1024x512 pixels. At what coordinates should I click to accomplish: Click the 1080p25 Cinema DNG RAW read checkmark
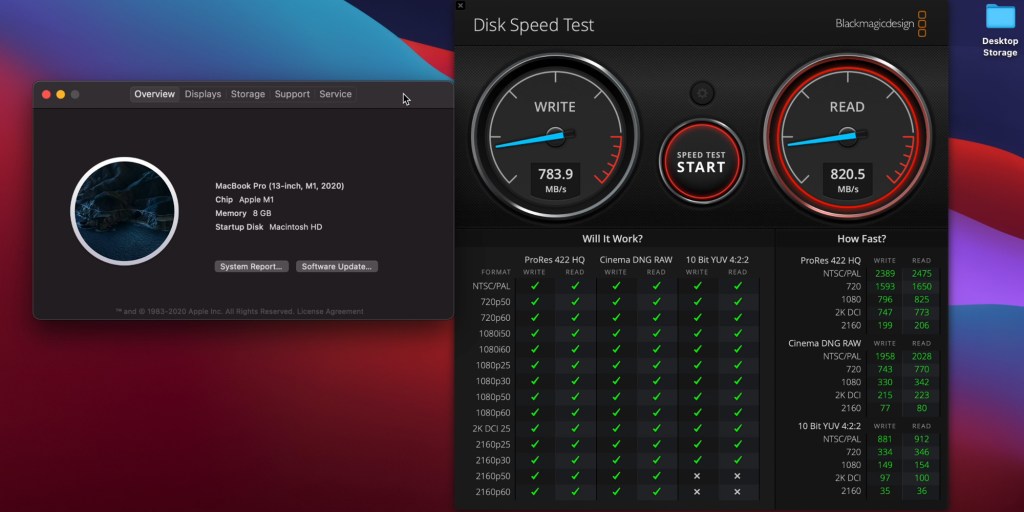click(656, 365)
